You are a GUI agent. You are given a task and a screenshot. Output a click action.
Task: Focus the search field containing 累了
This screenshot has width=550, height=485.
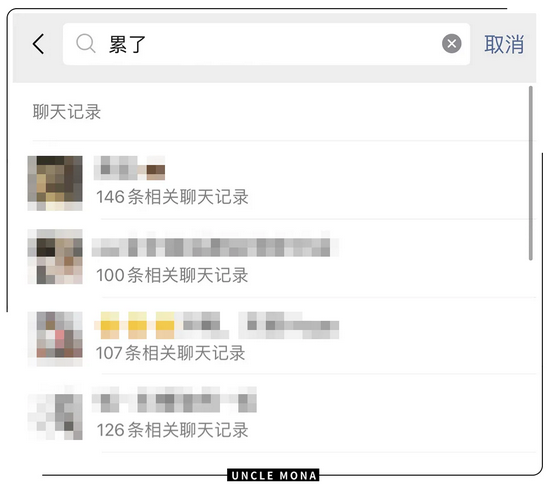[x=266, y=44]
